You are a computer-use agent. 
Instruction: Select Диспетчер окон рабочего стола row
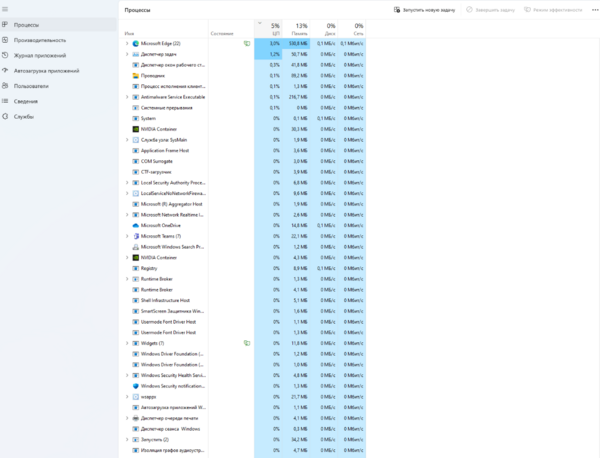[243, 65]
